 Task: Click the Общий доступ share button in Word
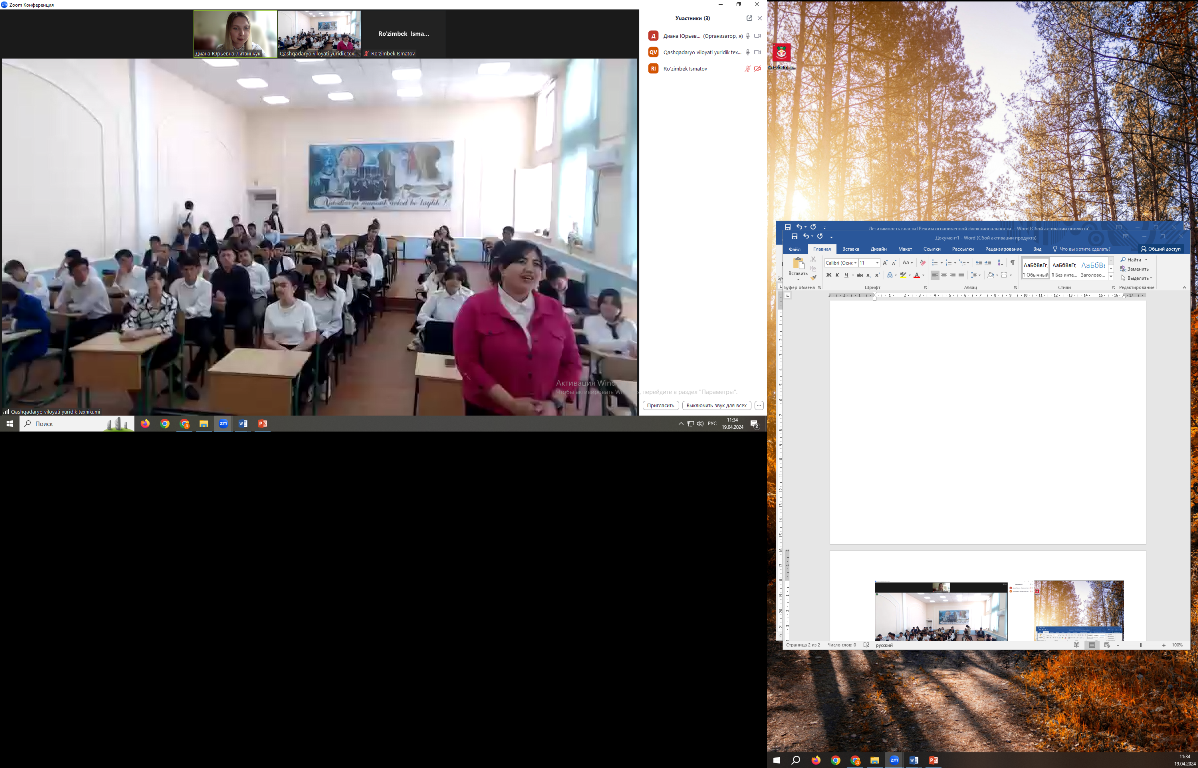click(x=1161, y=249)
